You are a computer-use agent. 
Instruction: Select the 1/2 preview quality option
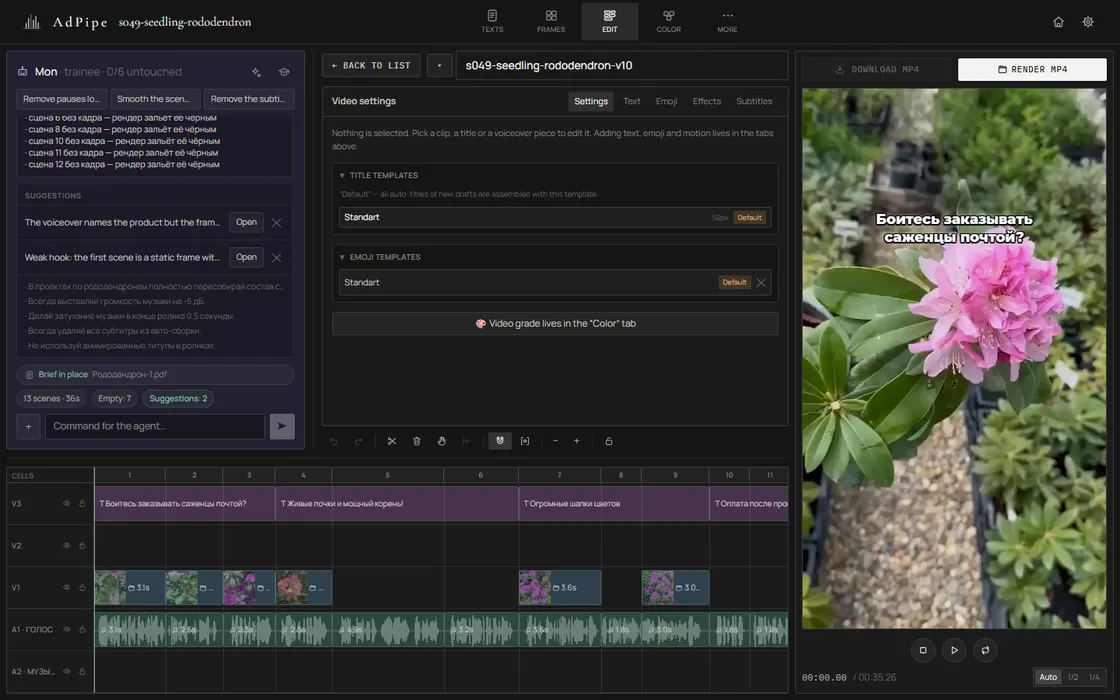point(1073,677)
